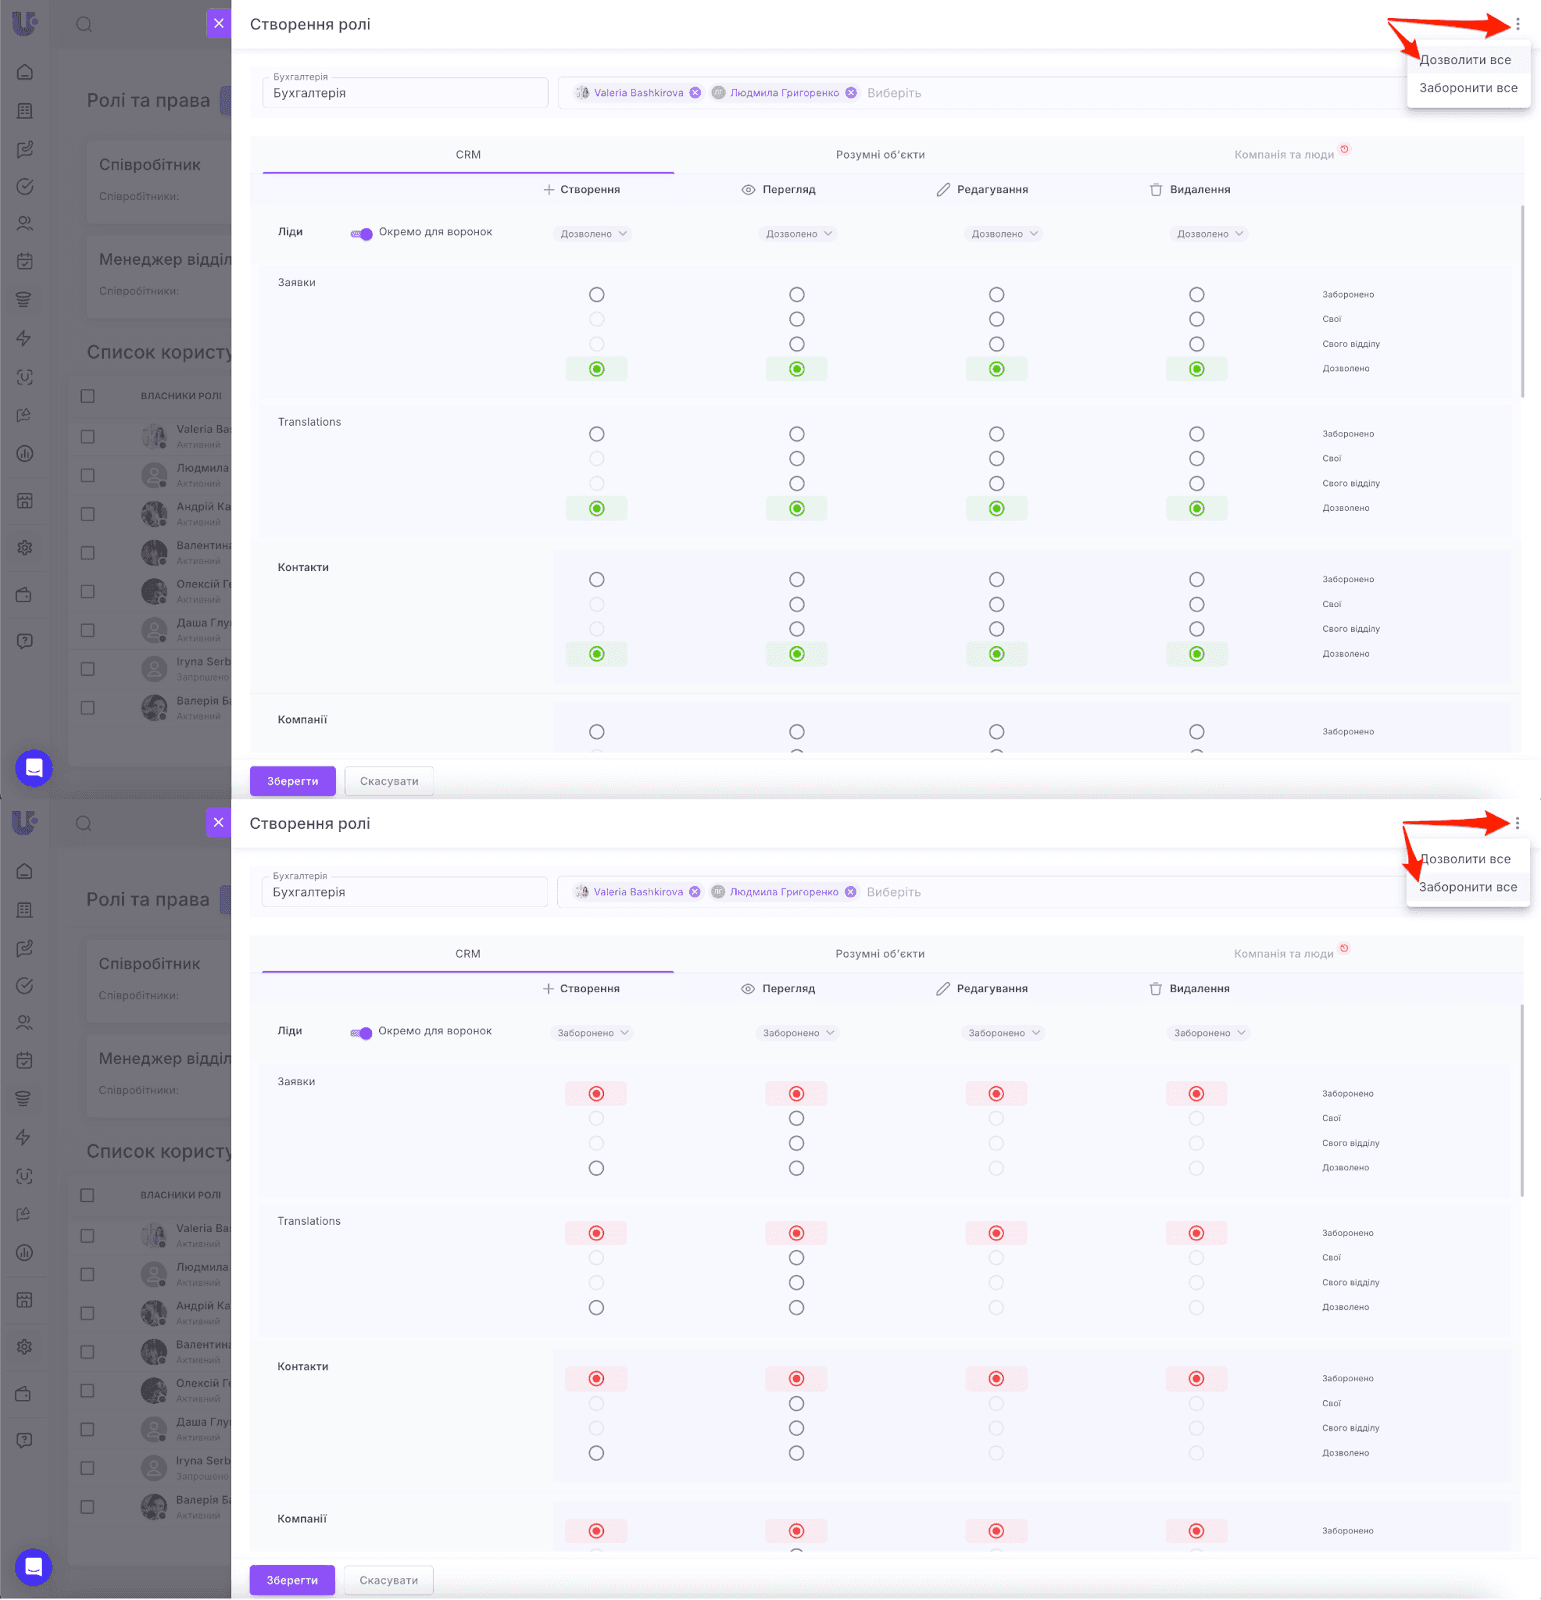Open Ліди Видалення 'Заборонено' dropdown
The width and height of the screenshot is (1541, 1600).
tap(1210, 1033)
